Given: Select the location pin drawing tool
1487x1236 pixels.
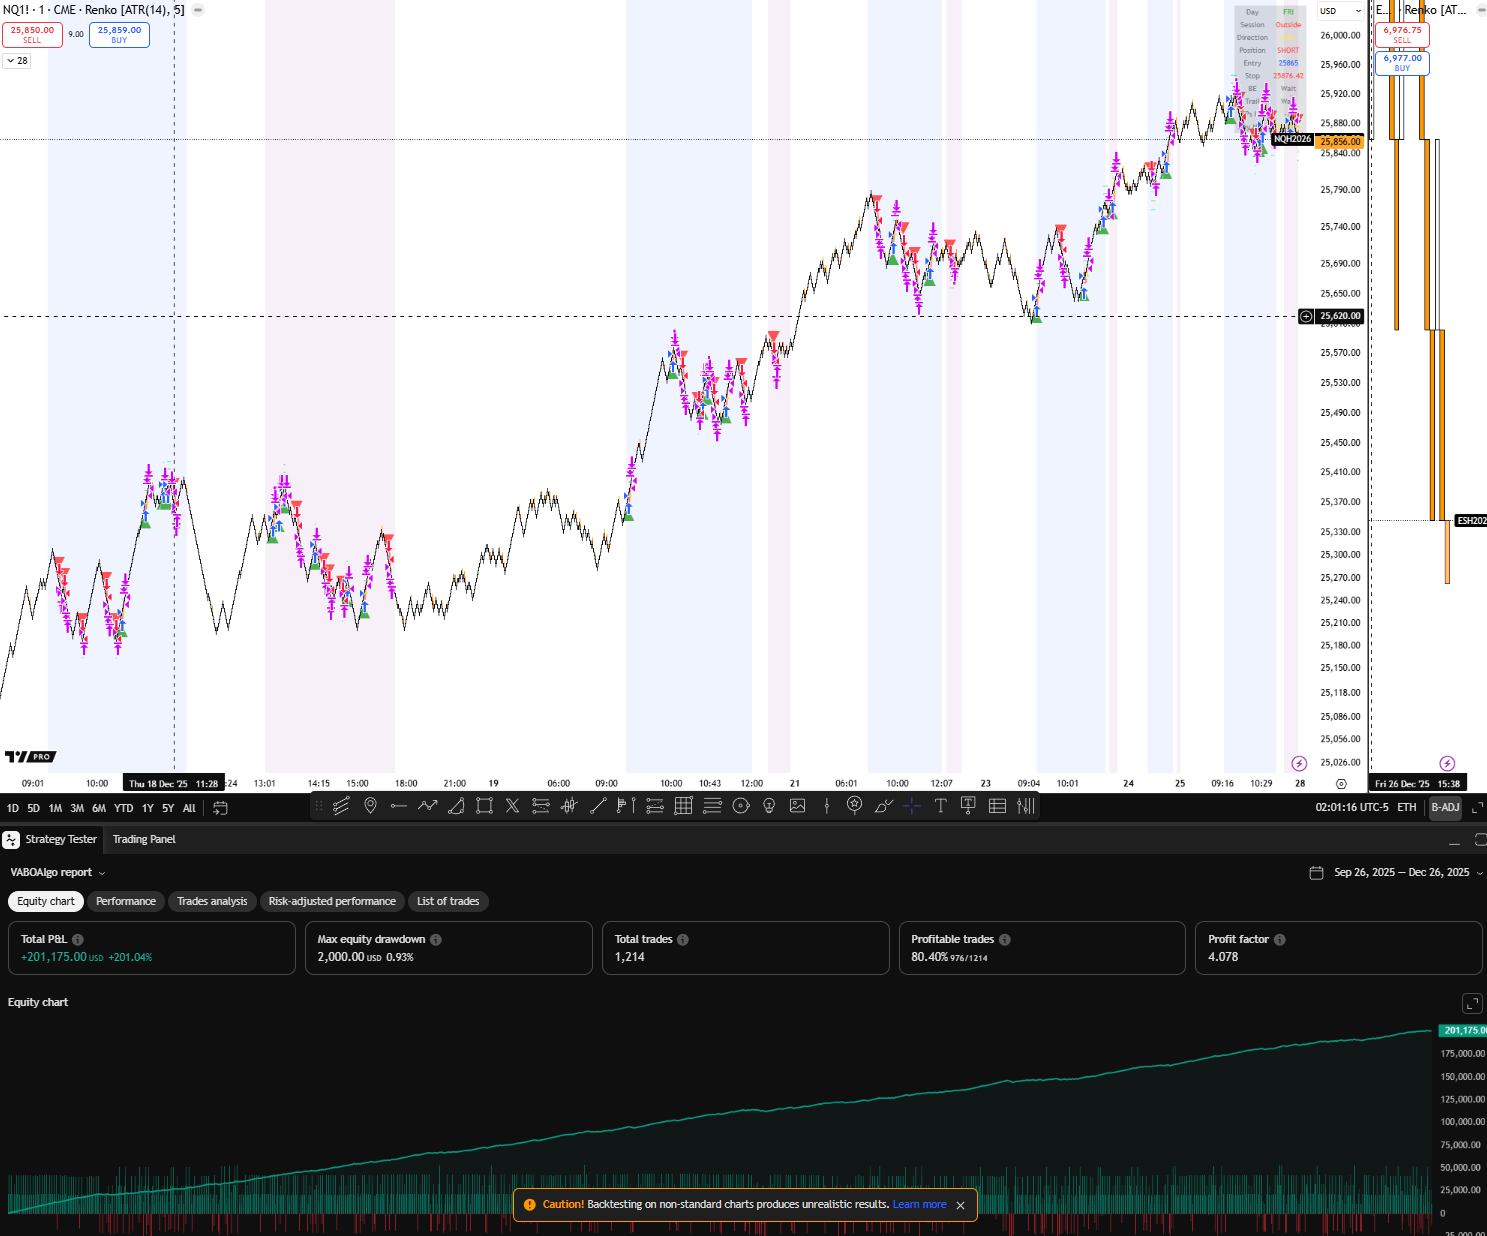Looking at the screenshot, I should coord(370,806).
